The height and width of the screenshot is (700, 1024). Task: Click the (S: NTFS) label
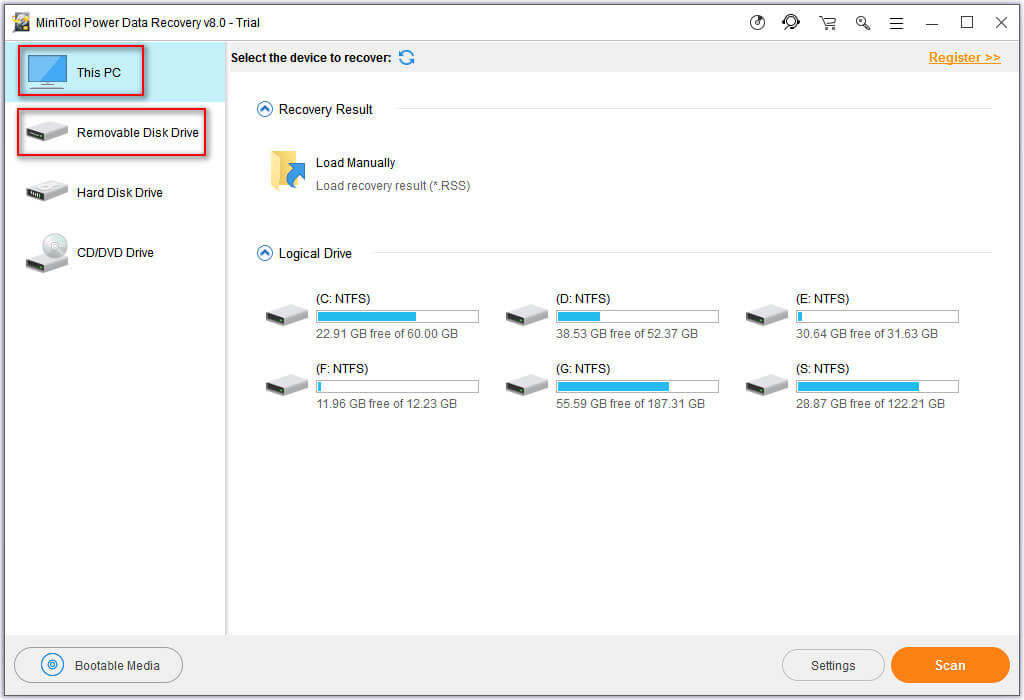822,368
